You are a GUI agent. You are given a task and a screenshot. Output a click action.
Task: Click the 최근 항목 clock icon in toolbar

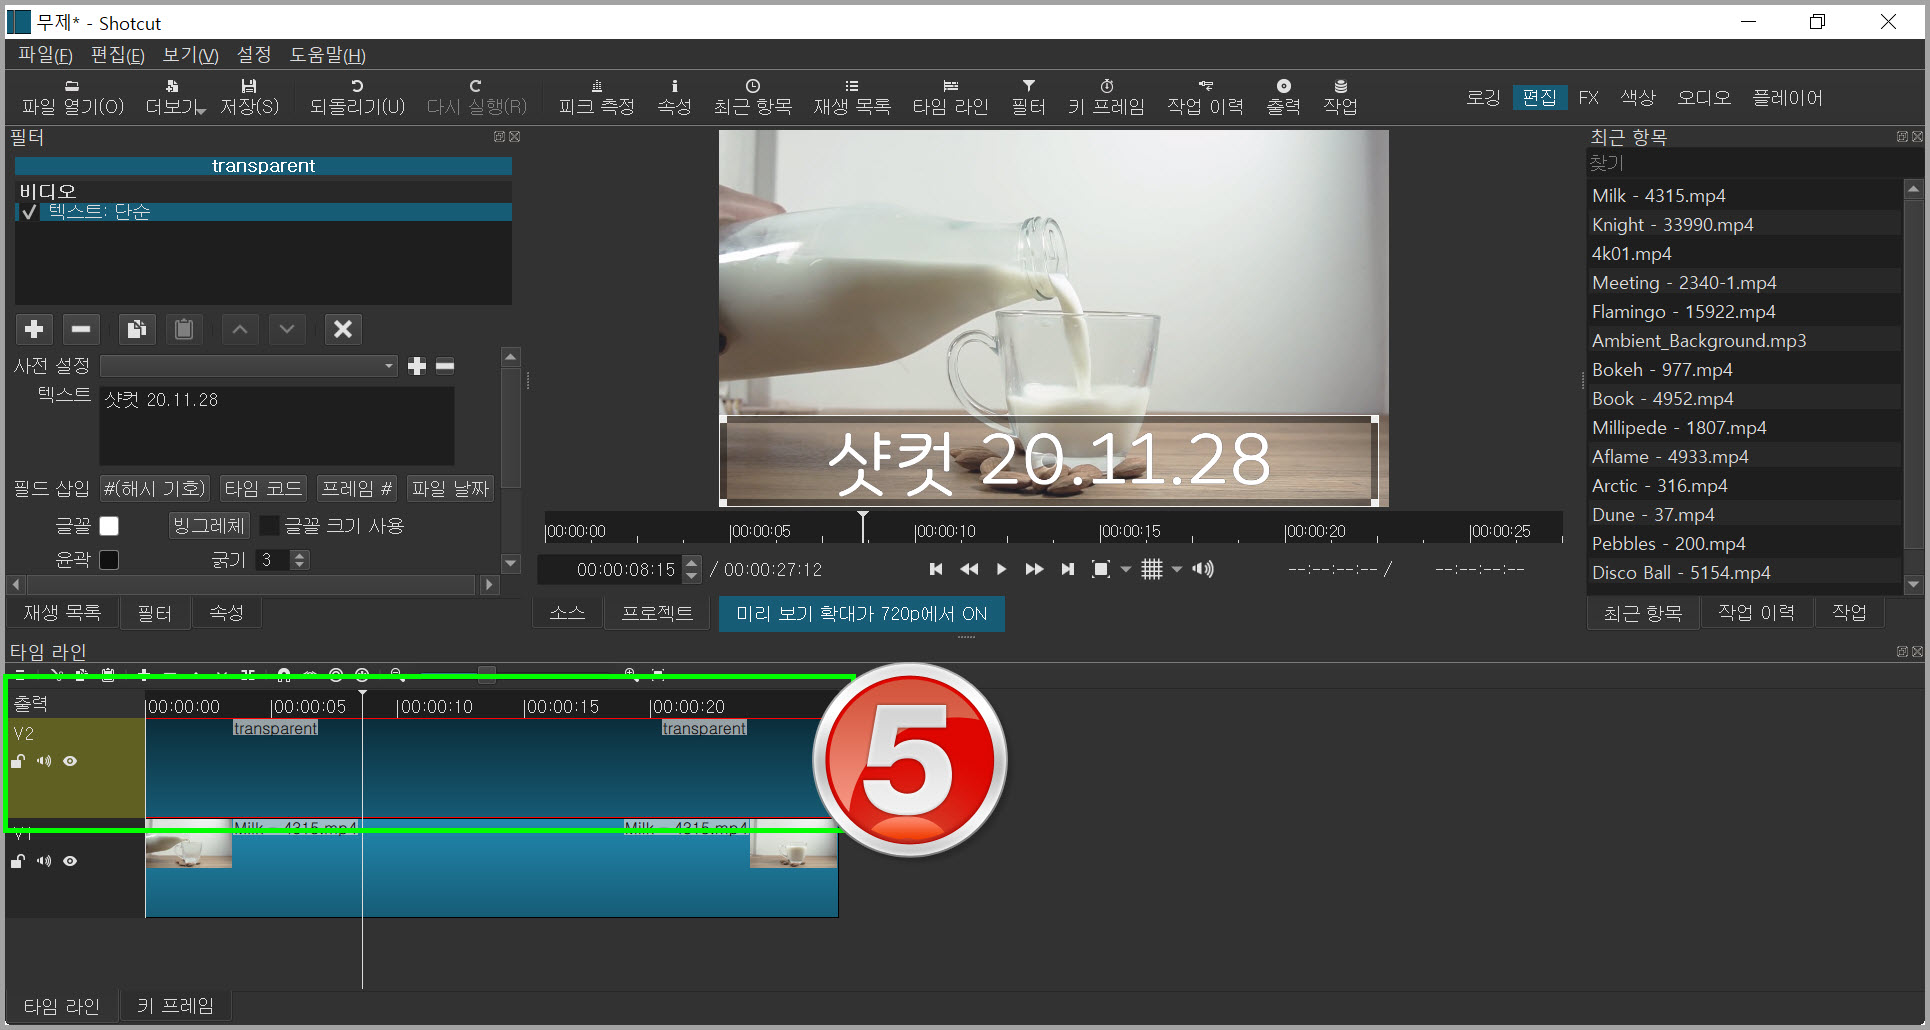point(752,97)
